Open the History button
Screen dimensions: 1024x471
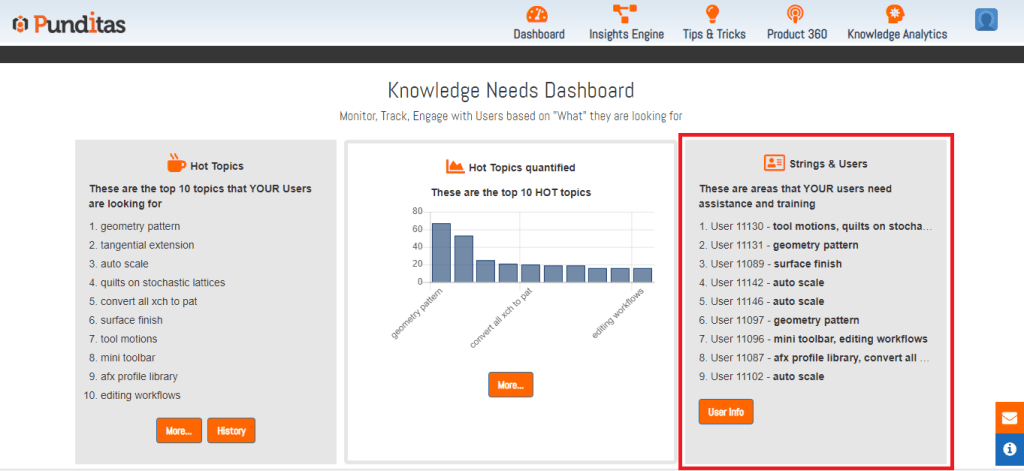[x=231, y=430]
